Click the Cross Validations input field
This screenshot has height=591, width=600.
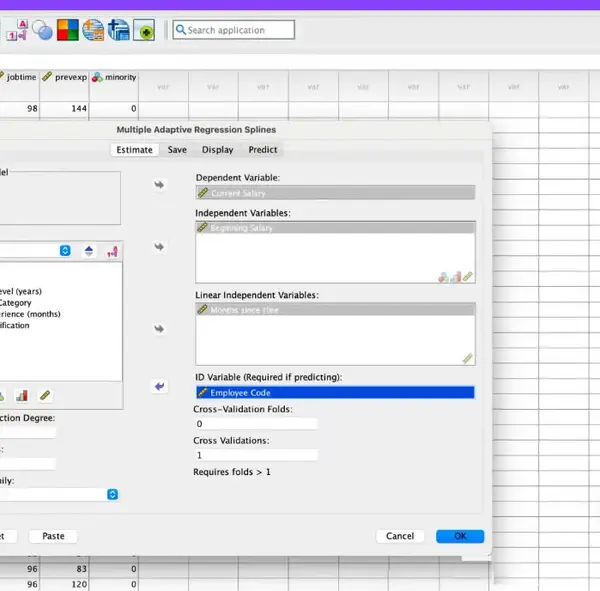256,455
